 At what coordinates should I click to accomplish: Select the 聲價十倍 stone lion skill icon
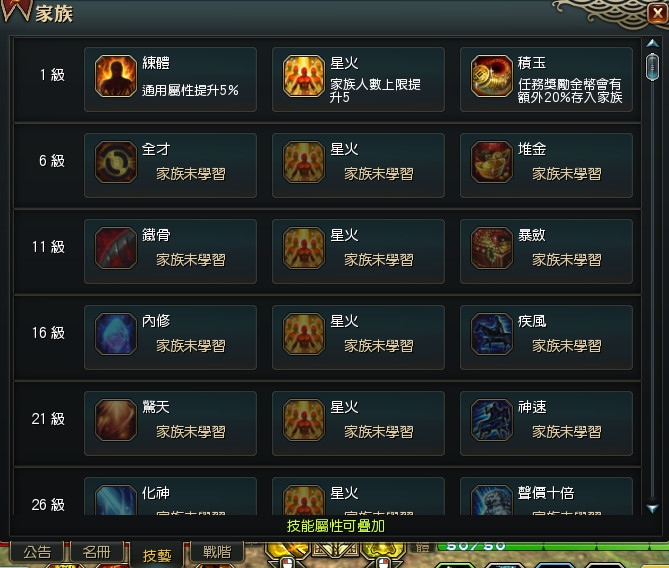pos(492,500)
